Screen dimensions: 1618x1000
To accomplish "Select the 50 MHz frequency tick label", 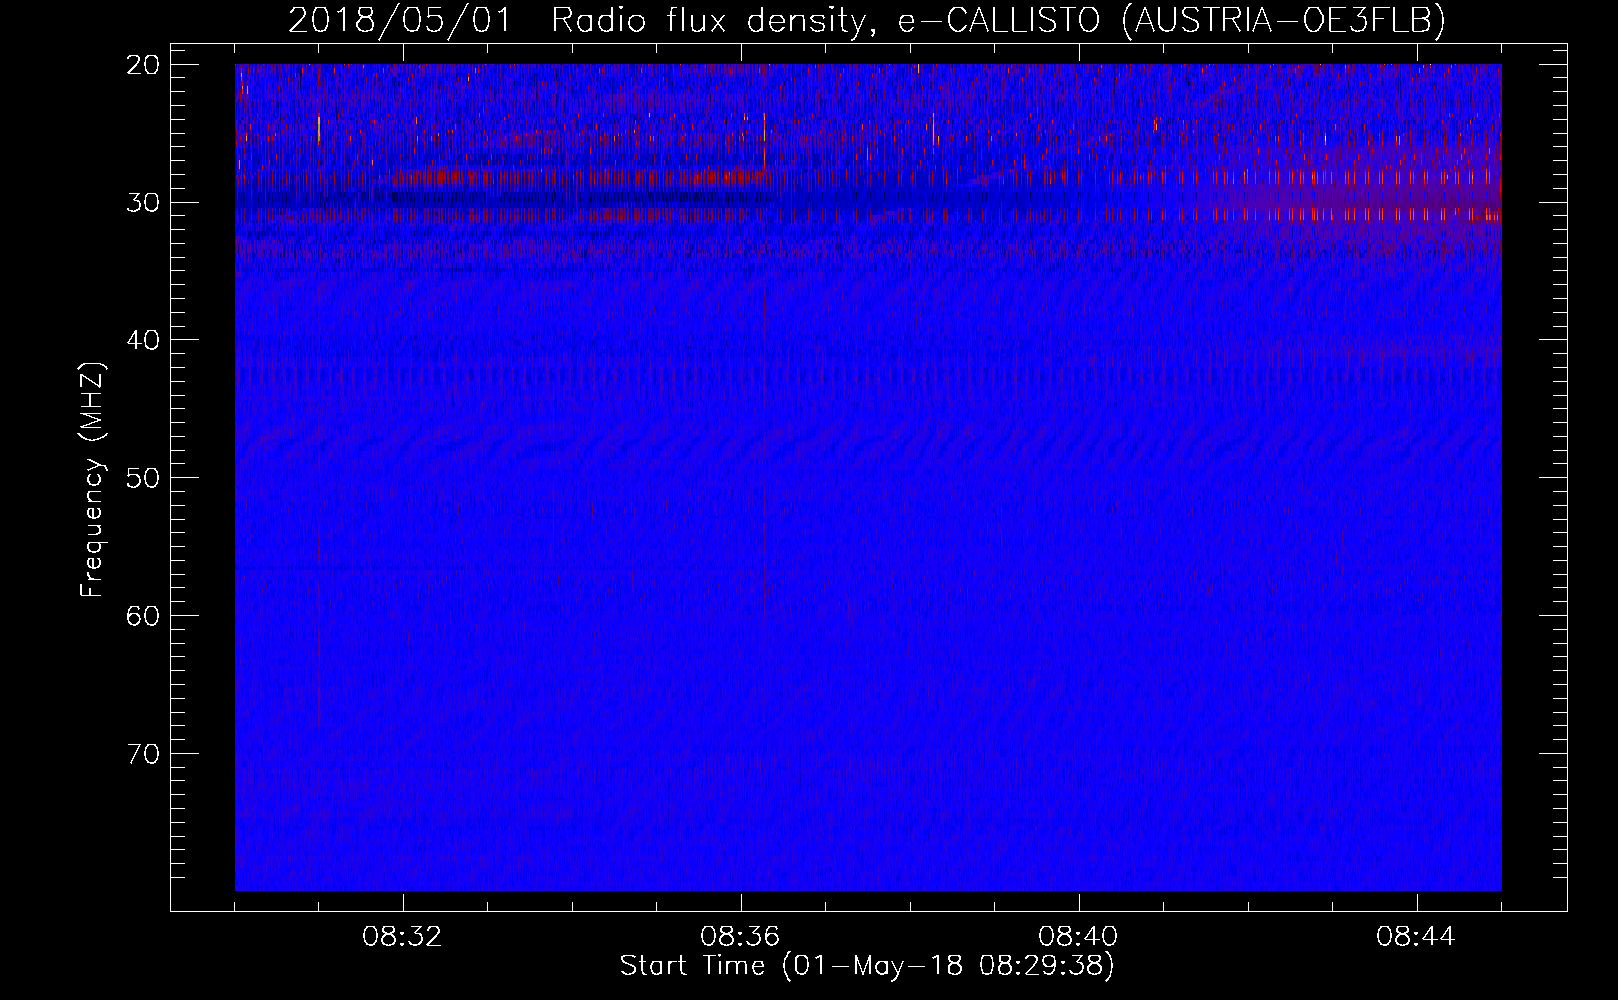I will click(144, 478).
